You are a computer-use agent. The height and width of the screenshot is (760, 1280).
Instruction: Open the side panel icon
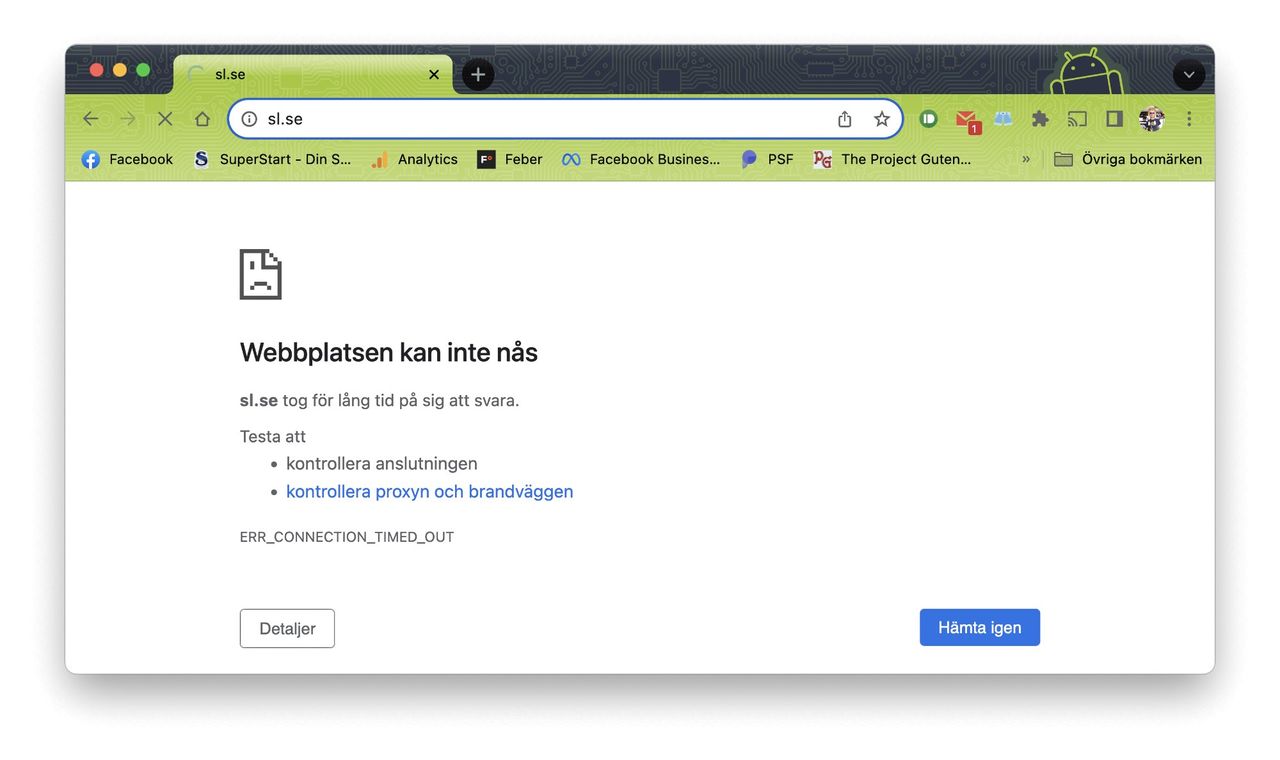(1113, 118)
